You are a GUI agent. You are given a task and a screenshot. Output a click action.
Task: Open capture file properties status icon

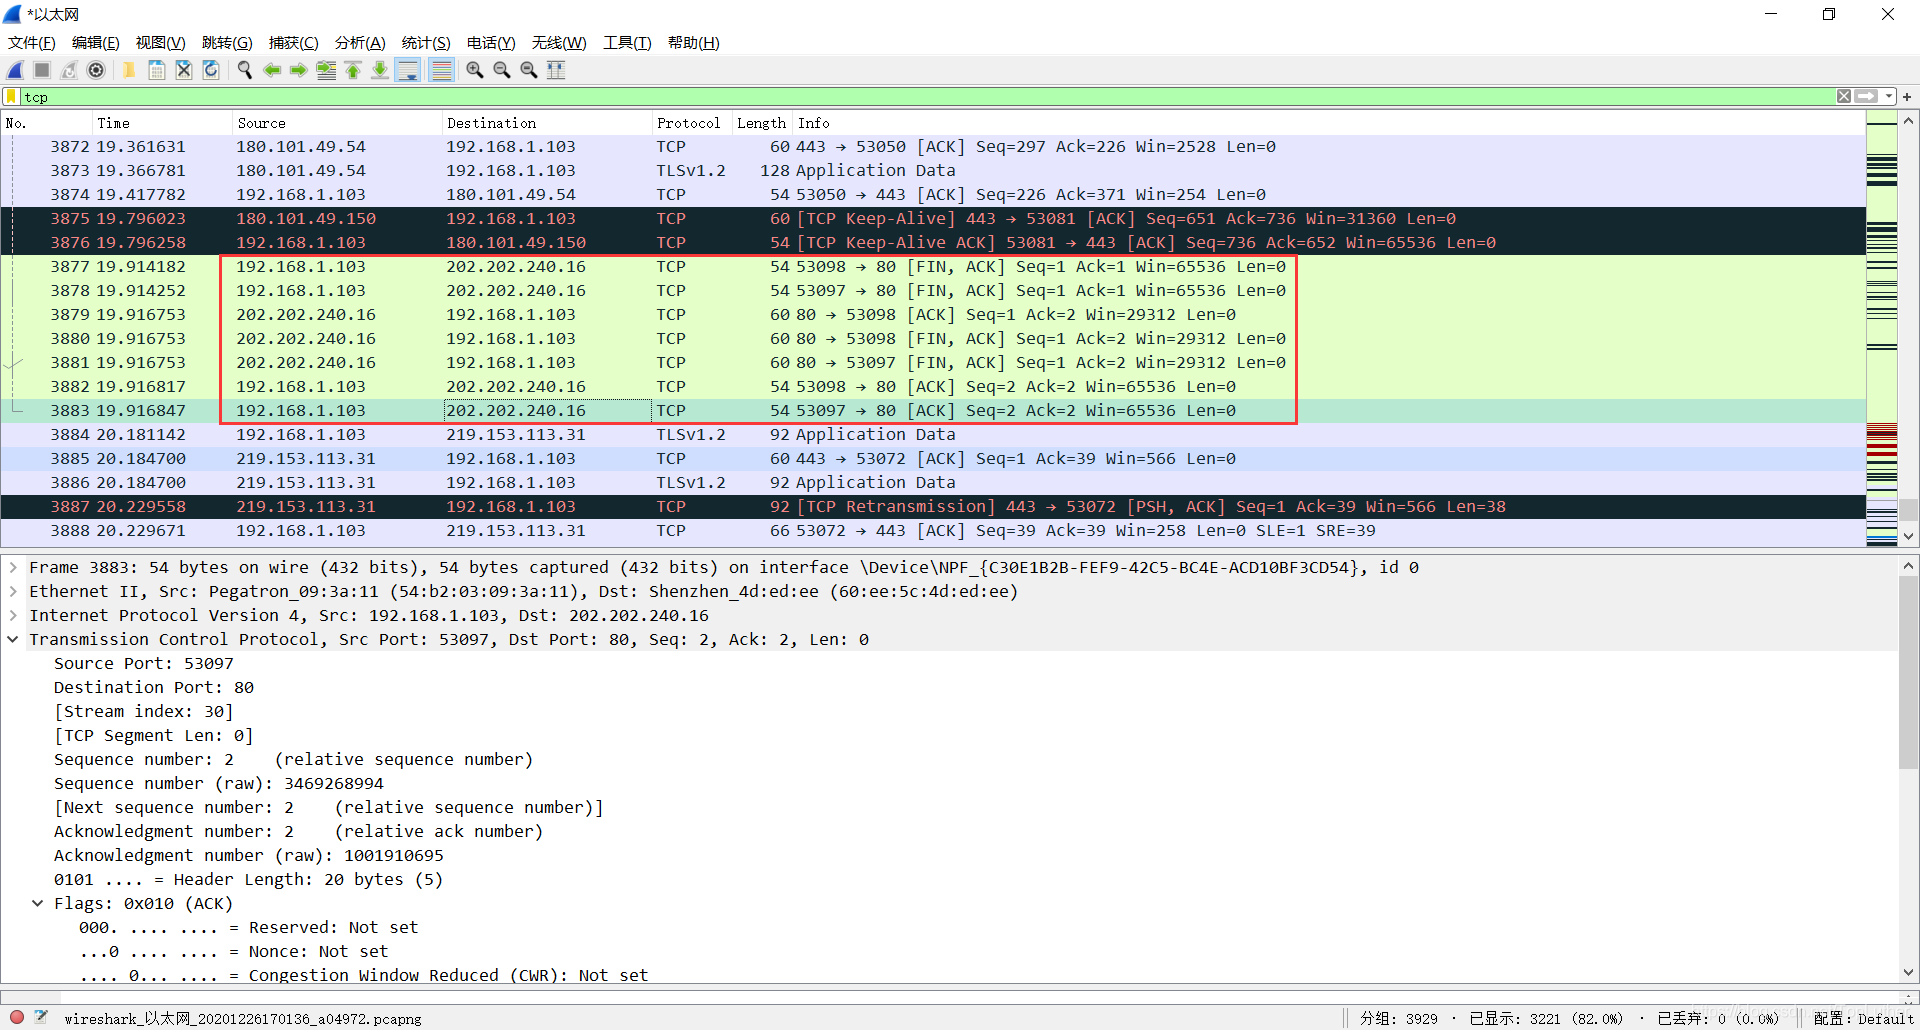tap(41, 1017)
